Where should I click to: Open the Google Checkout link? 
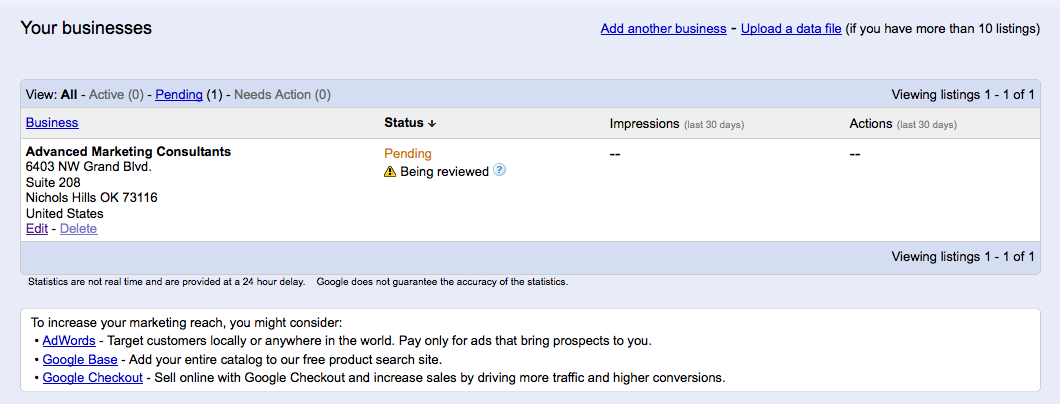point(91,378)
